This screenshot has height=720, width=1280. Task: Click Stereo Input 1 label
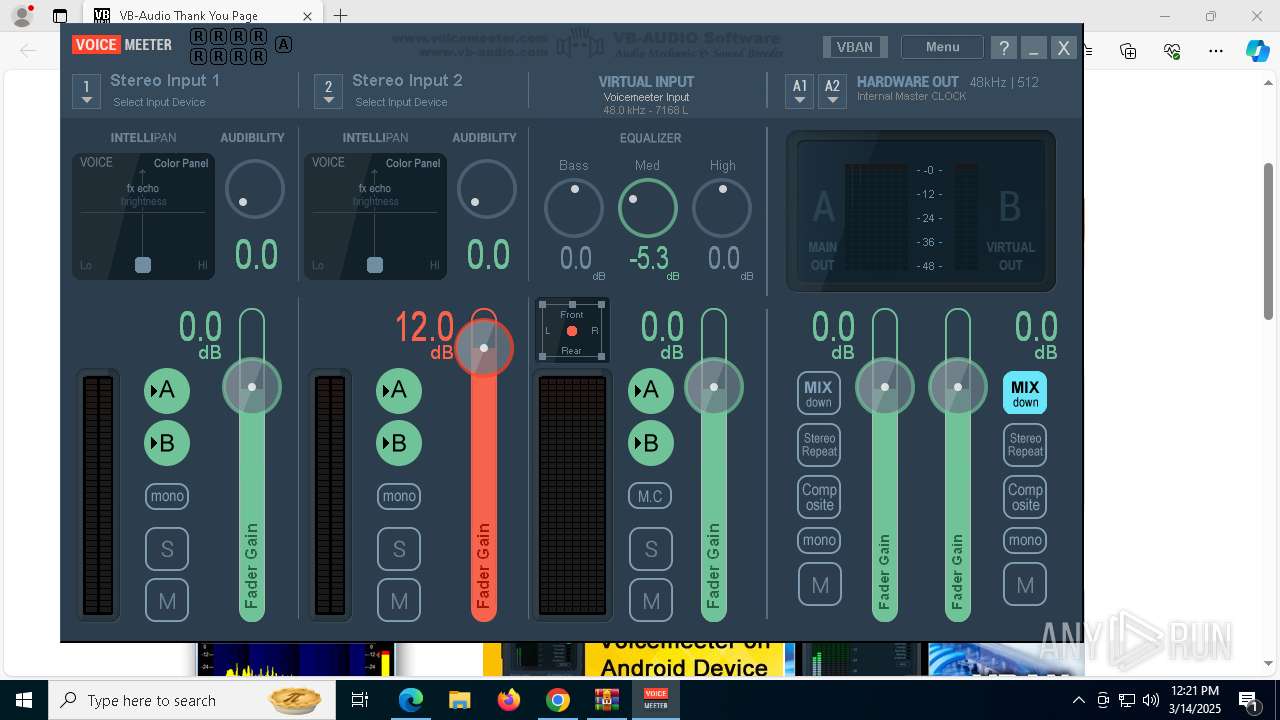coord(165,80)
